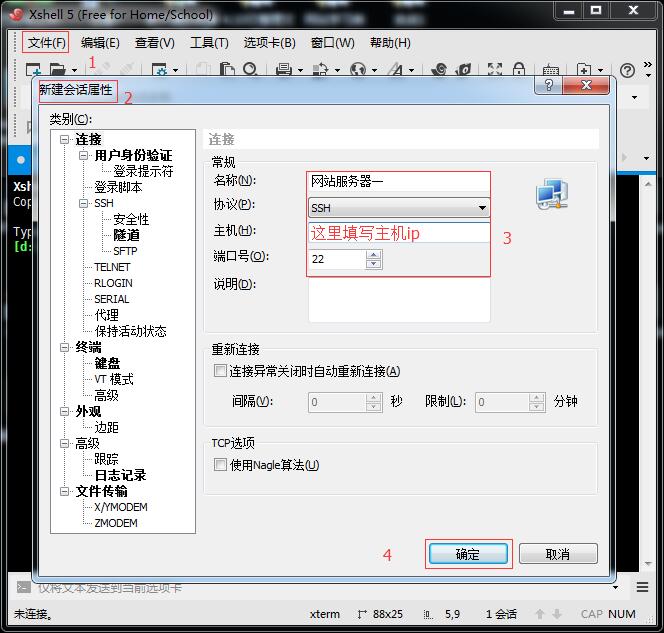664x633 pixels.
Task: Select 隧道 in category tree
Action: click(x=126, y=235)
